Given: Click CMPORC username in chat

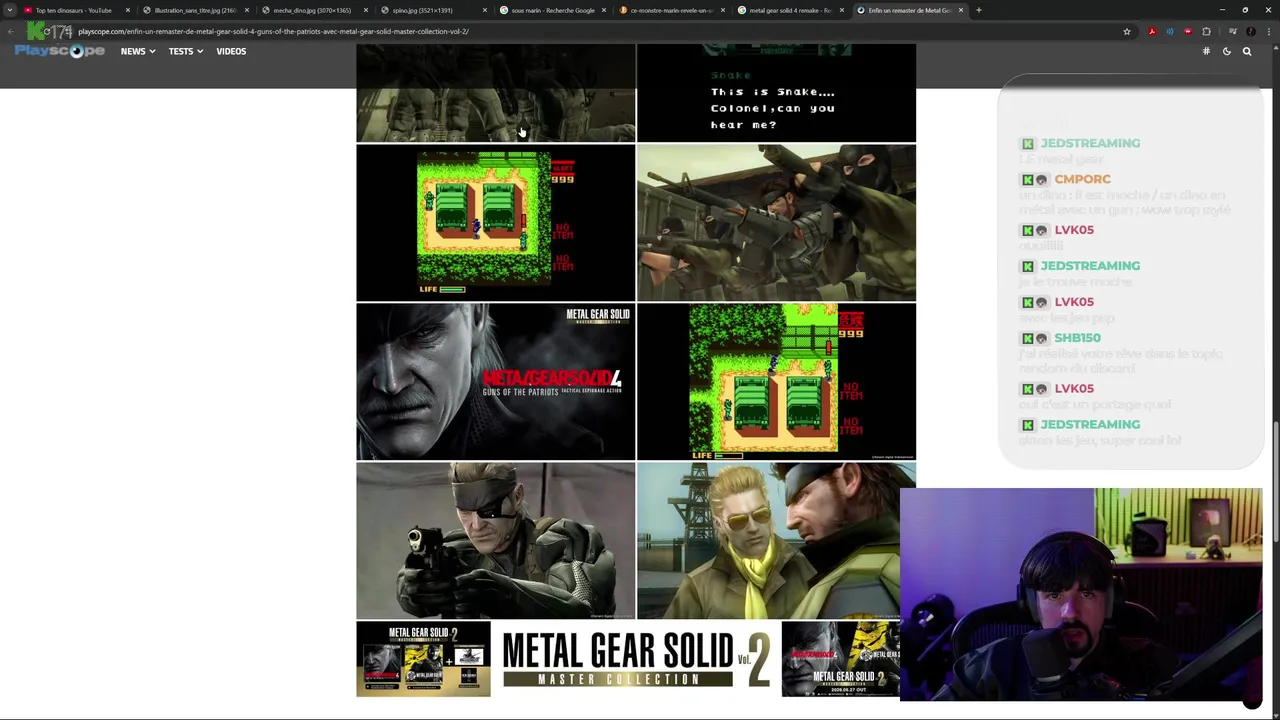Looking at the screenshot, I should click(x=1082, y=179).
